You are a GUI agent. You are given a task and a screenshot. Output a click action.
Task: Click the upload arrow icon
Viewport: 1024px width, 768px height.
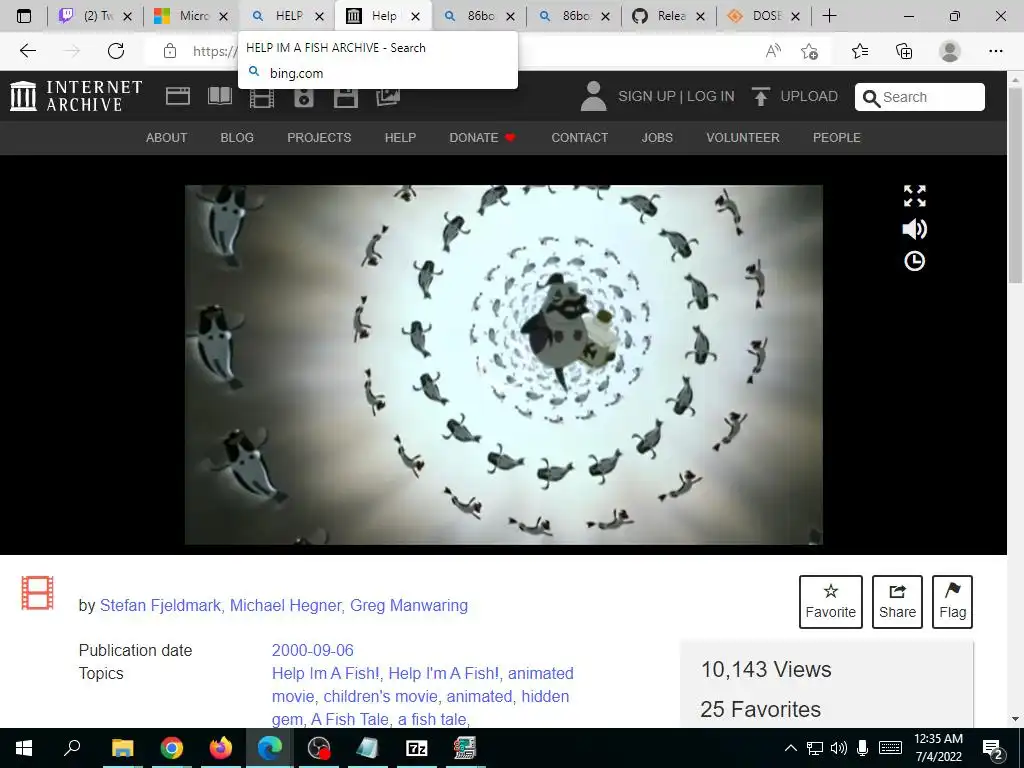coord(761,97)
